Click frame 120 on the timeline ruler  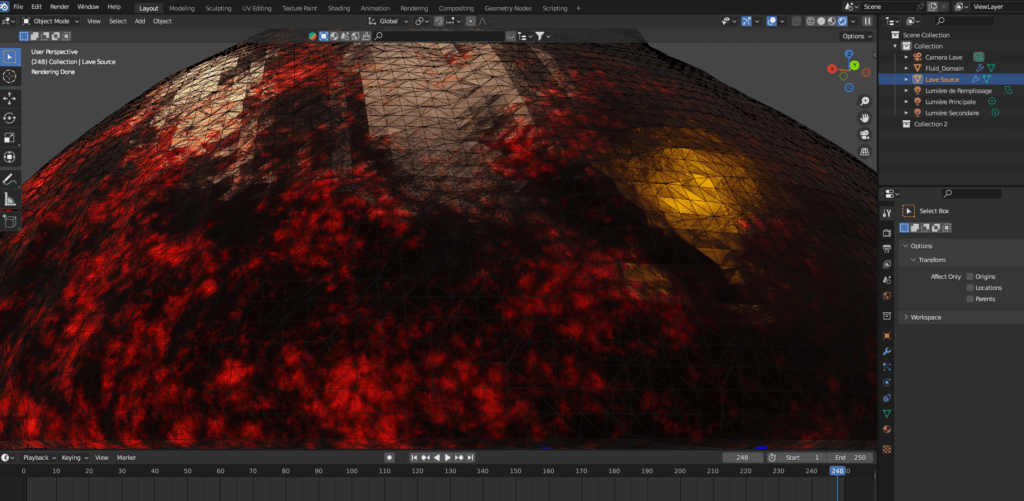[x=416, y=471]
